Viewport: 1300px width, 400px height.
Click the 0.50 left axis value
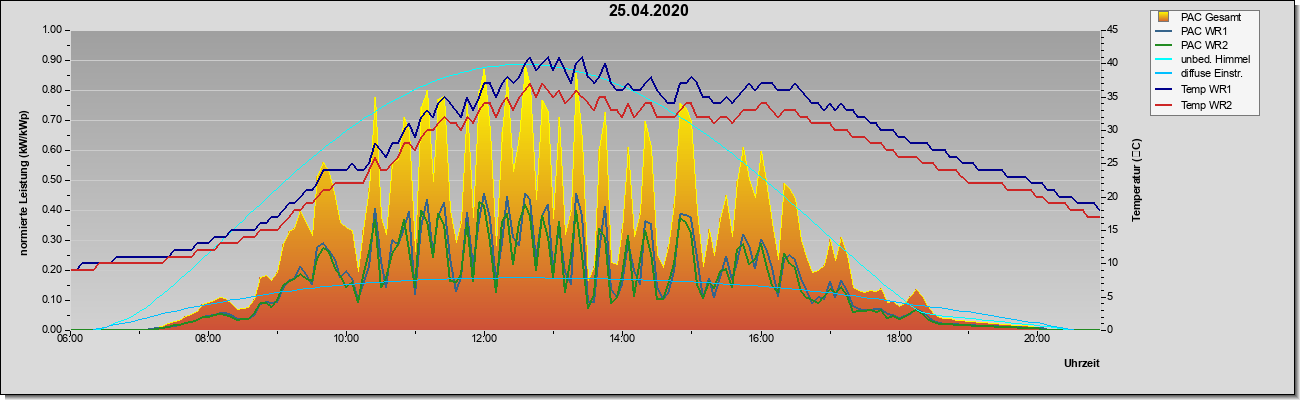(x=50, y=180)
